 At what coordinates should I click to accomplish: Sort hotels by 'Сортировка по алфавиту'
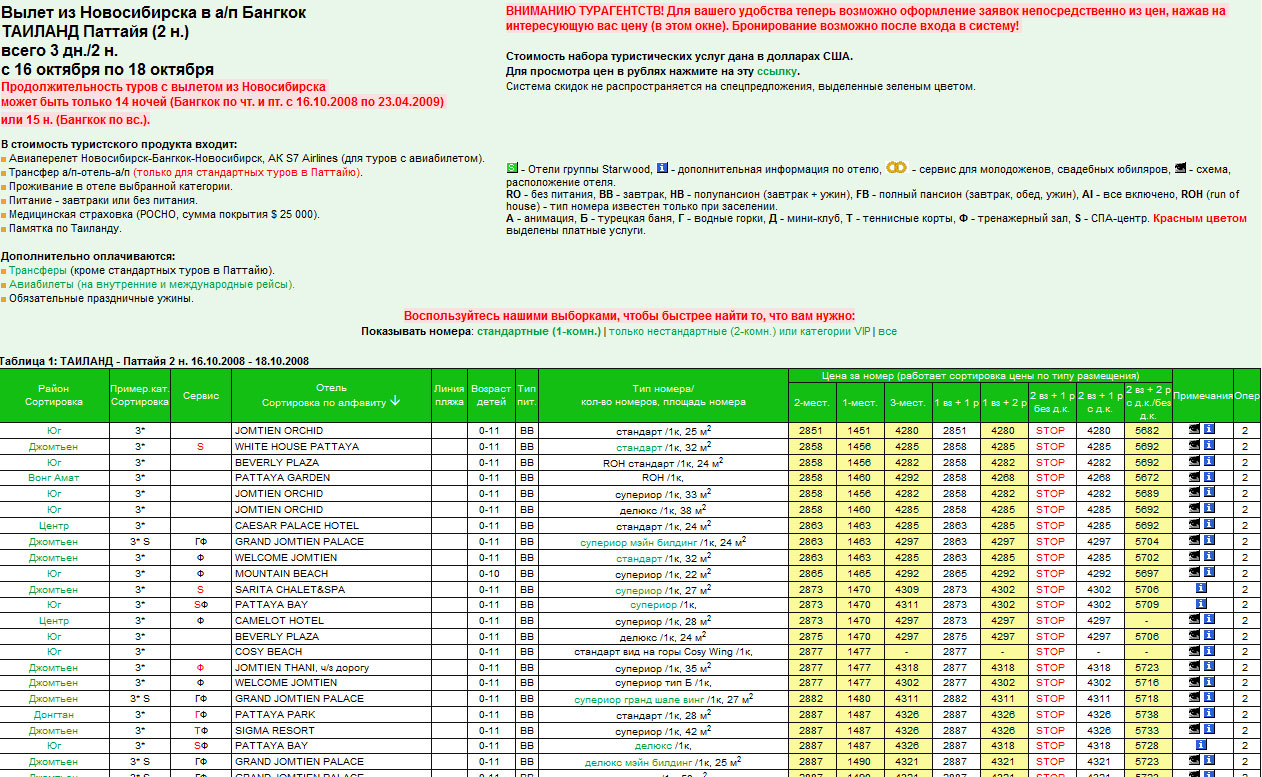pos(331,401)
